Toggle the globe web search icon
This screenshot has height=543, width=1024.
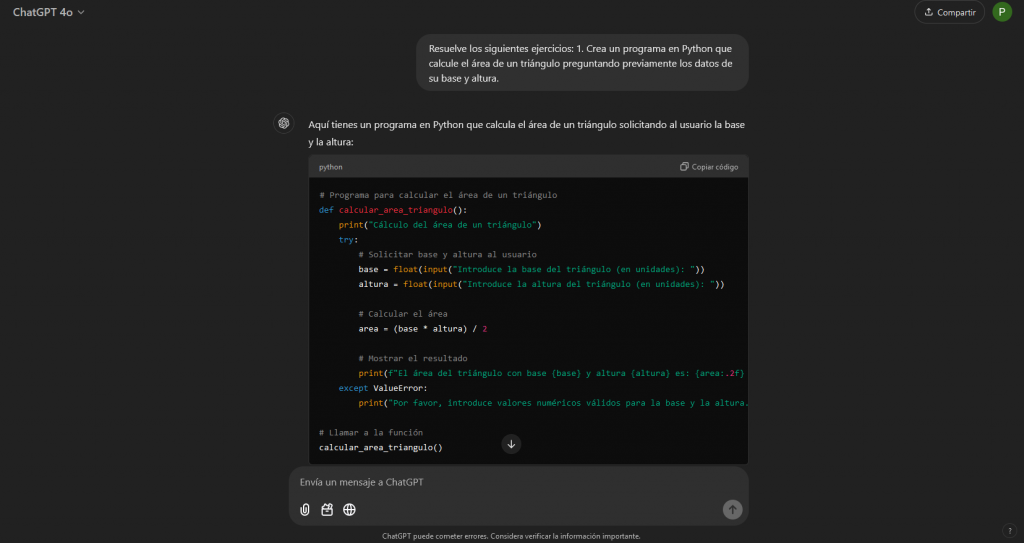click(x=349, y=510)
